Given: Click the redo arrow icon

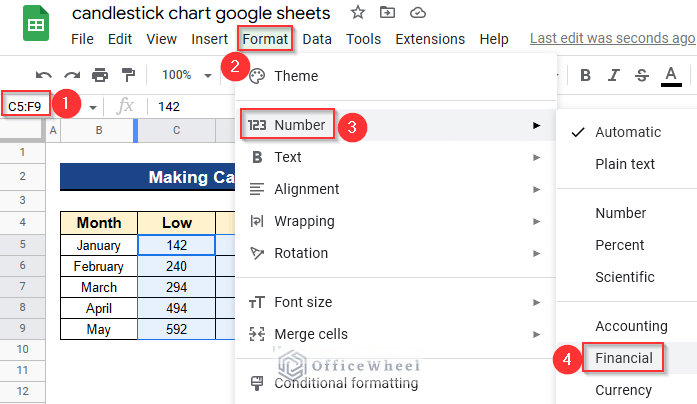Looking at the screenshot, I should pyautogui.click(x=71, y=75).
